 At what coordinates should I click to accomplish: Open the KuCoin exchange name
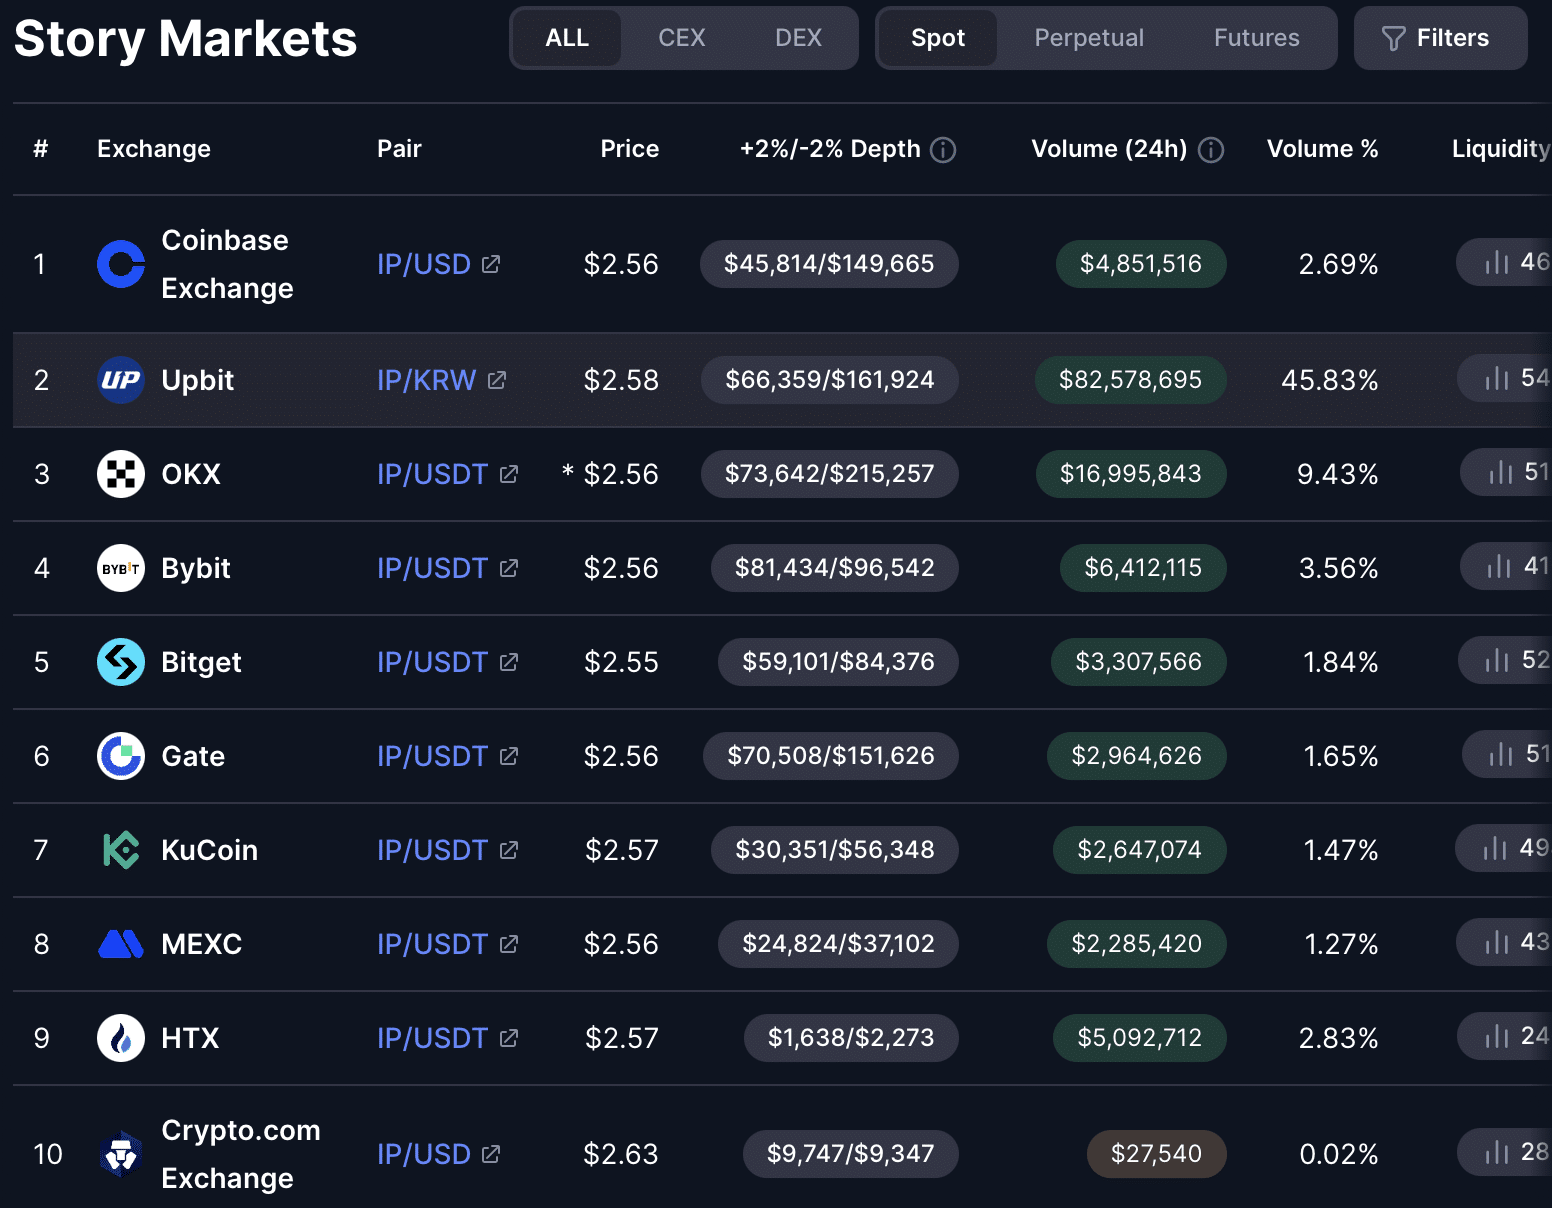[210, 850]
